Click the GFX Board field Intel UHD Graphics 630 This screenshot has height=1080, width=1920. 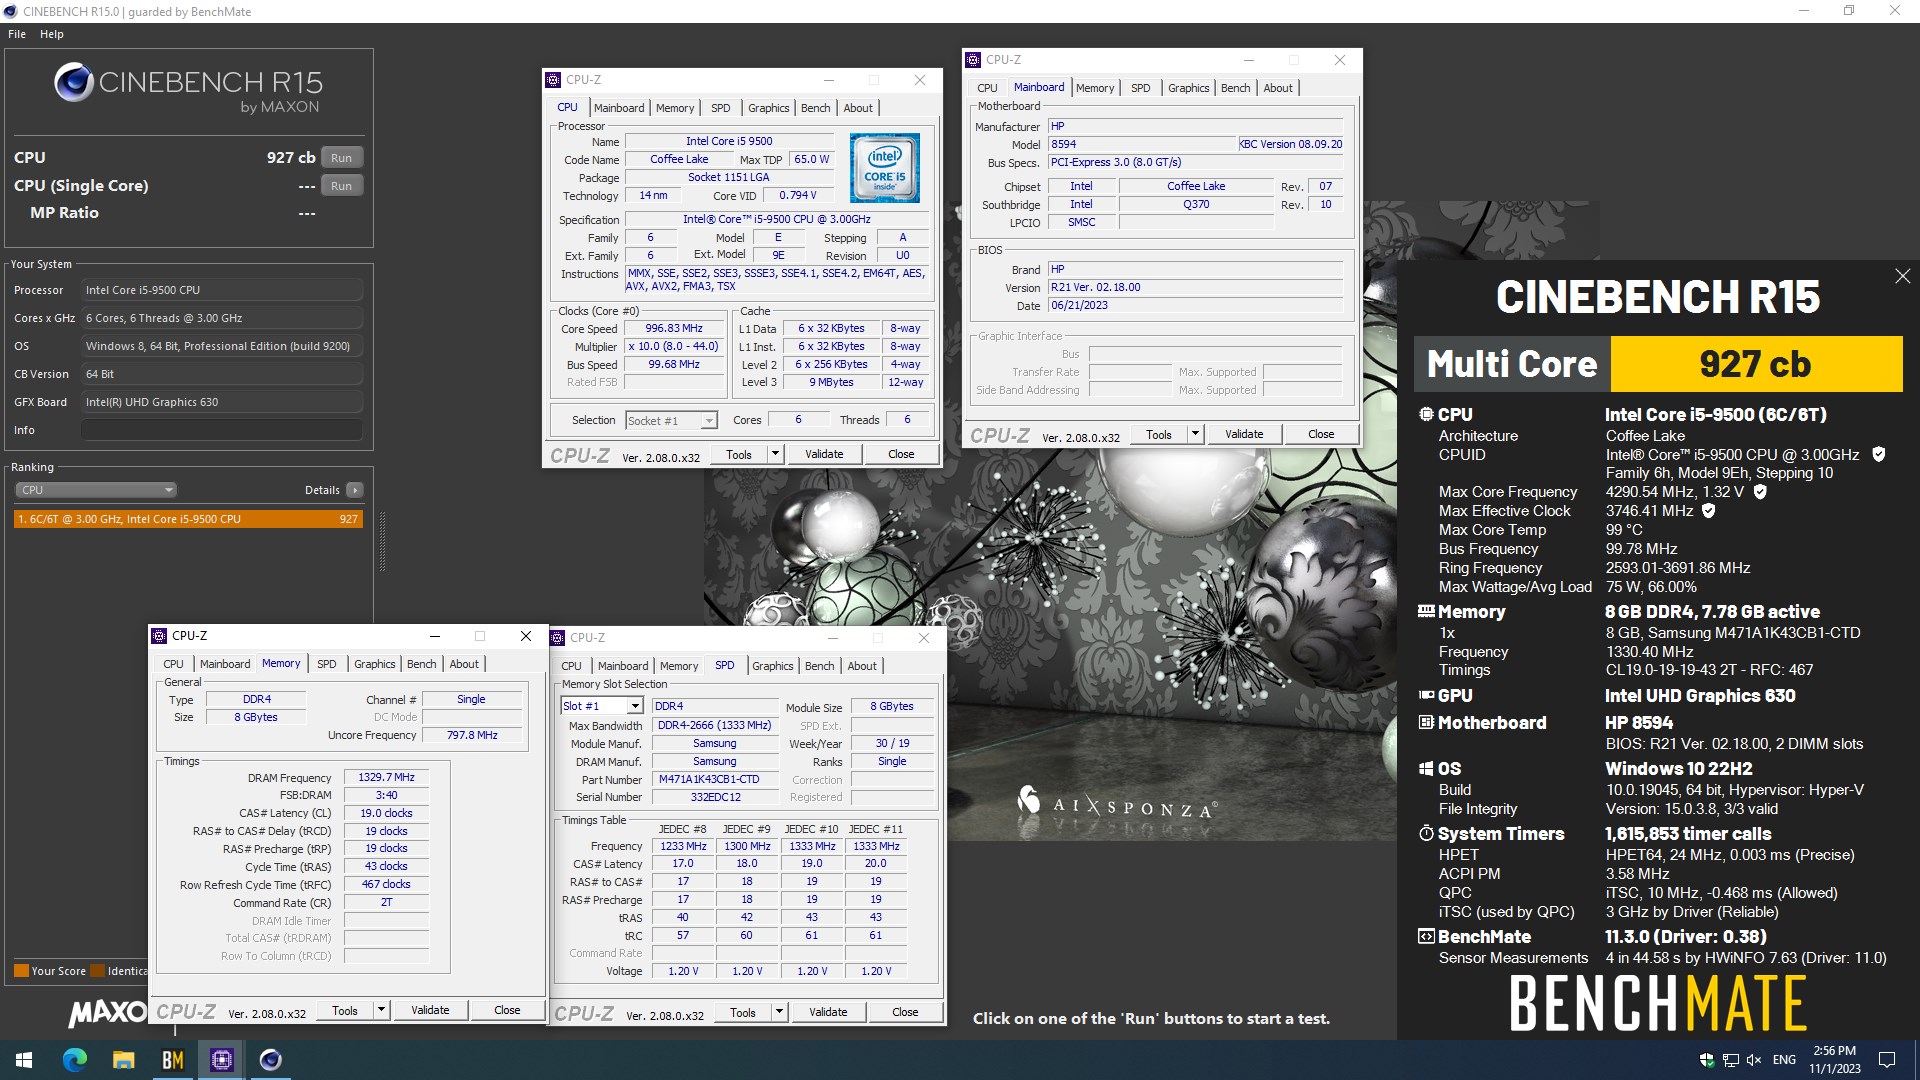[x=221, y=402]
